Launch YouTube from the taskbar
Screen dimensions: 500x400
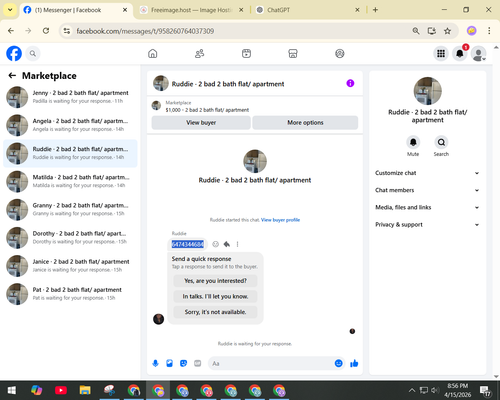61,390
